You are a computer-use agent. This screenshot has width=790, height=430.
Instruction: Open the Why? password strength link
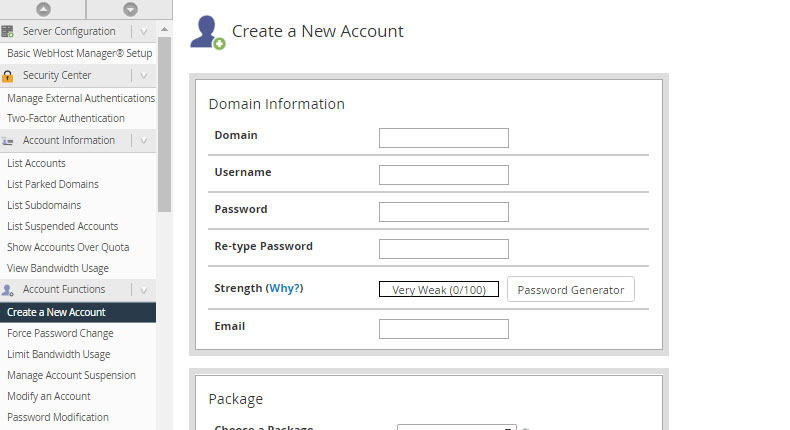pyautogui.click(x=284, y=288)
